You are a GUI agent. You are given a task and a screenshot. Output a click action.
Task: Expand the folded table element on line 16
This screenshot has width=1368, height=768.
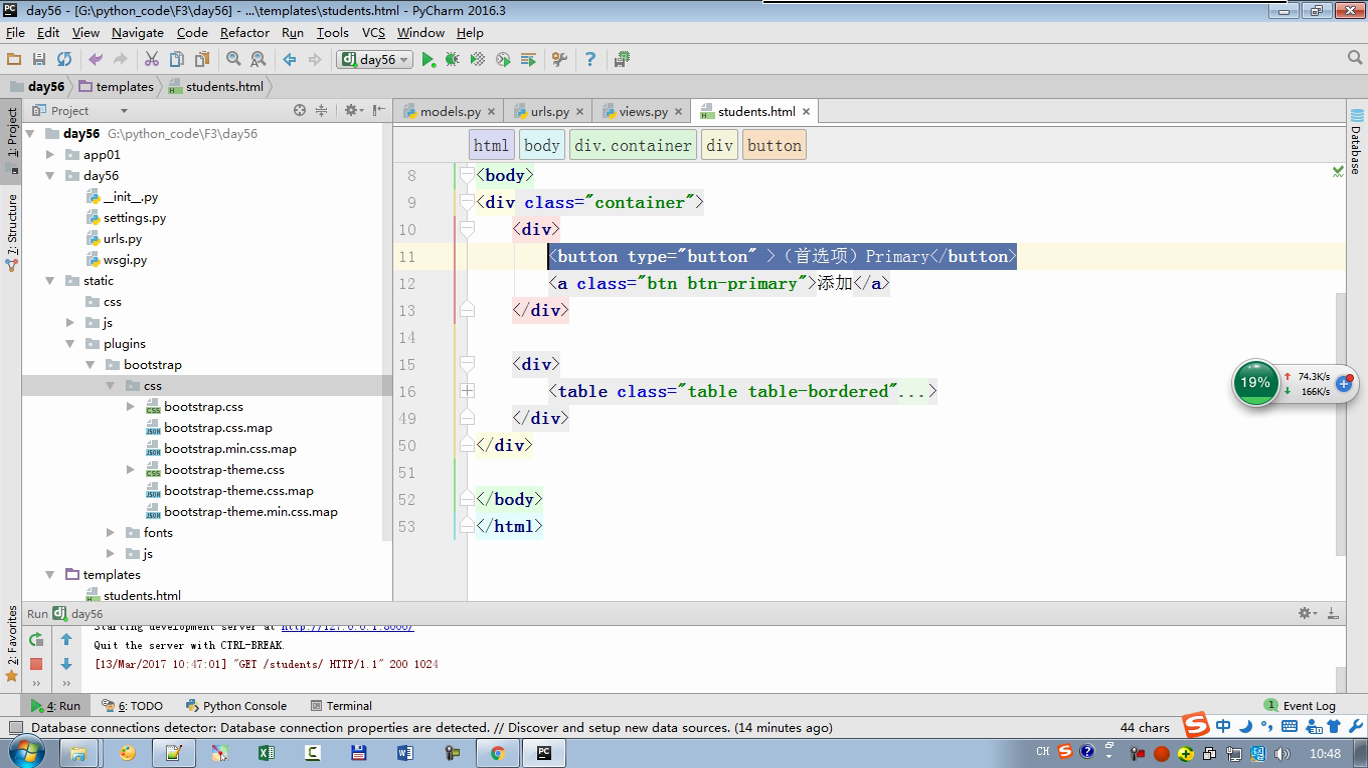click(x=467, y=391)
